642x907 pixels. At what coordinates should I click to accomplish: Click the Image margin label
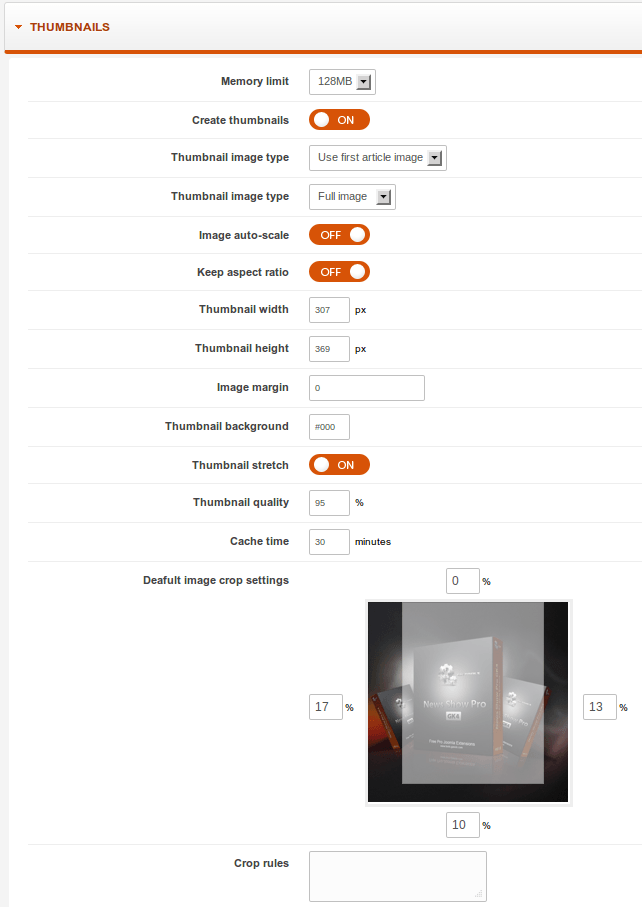tap(252, 388)
